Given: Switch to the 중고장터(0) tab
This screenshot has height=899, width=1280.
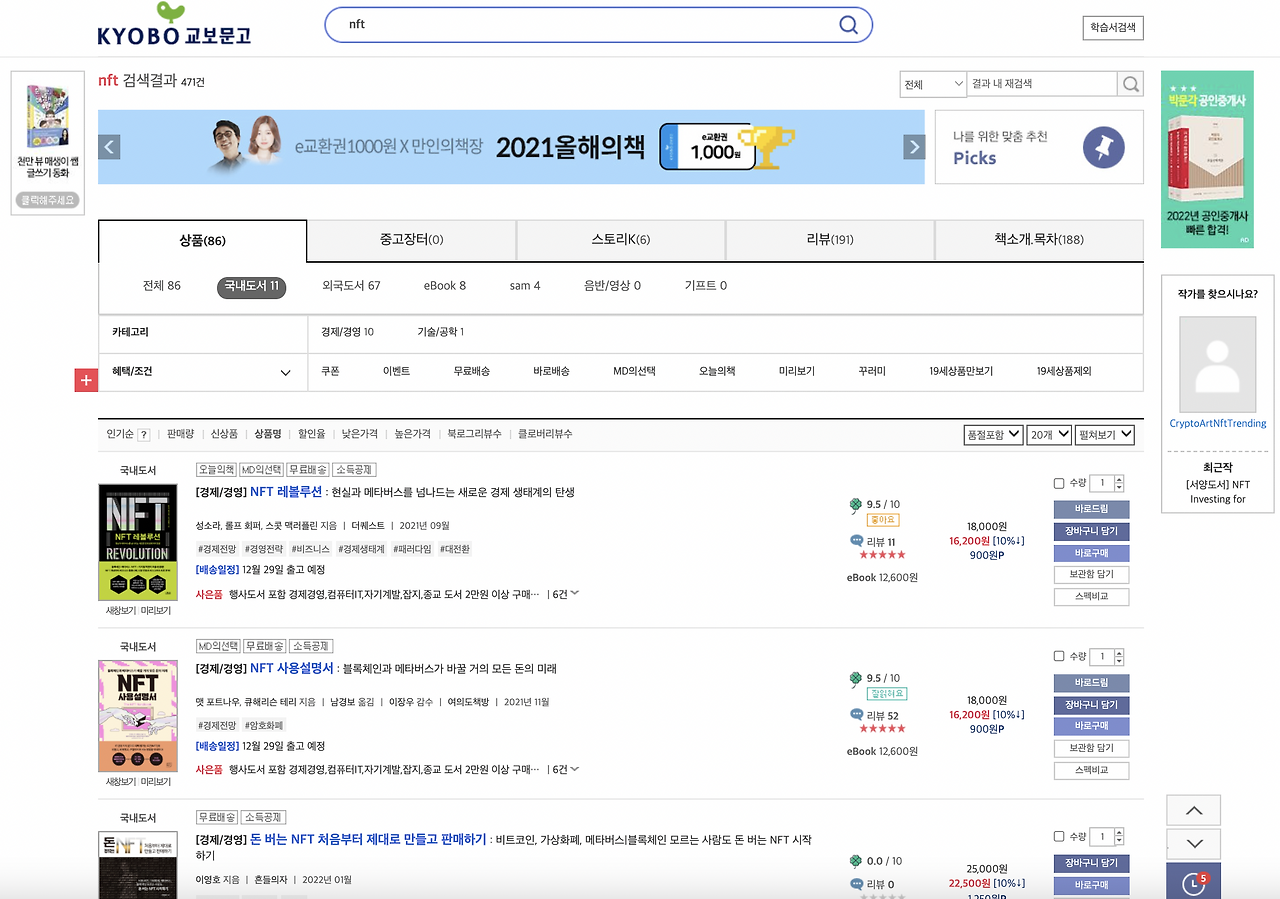Looking at the screenshot, I should point(411,240).
